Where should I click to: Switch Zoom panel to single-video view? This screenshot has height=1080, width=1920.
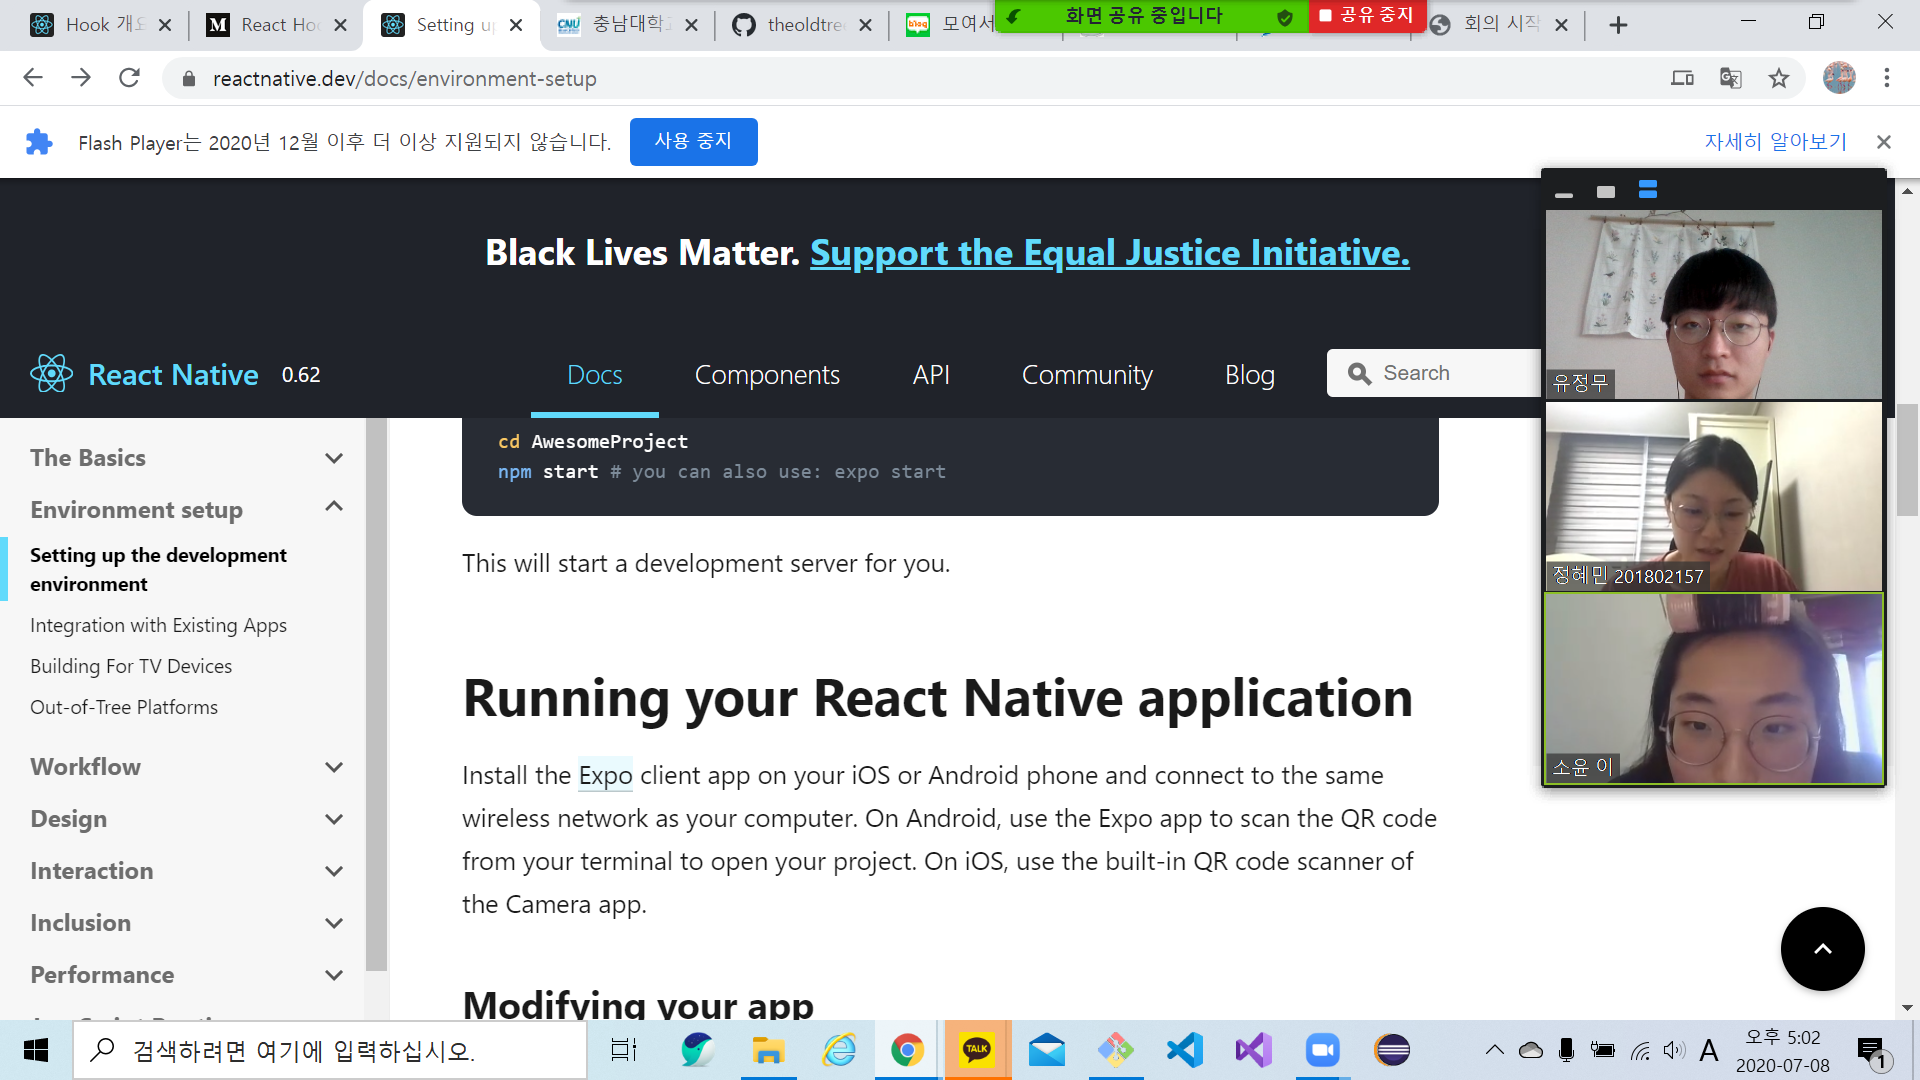coord(1606,191)
